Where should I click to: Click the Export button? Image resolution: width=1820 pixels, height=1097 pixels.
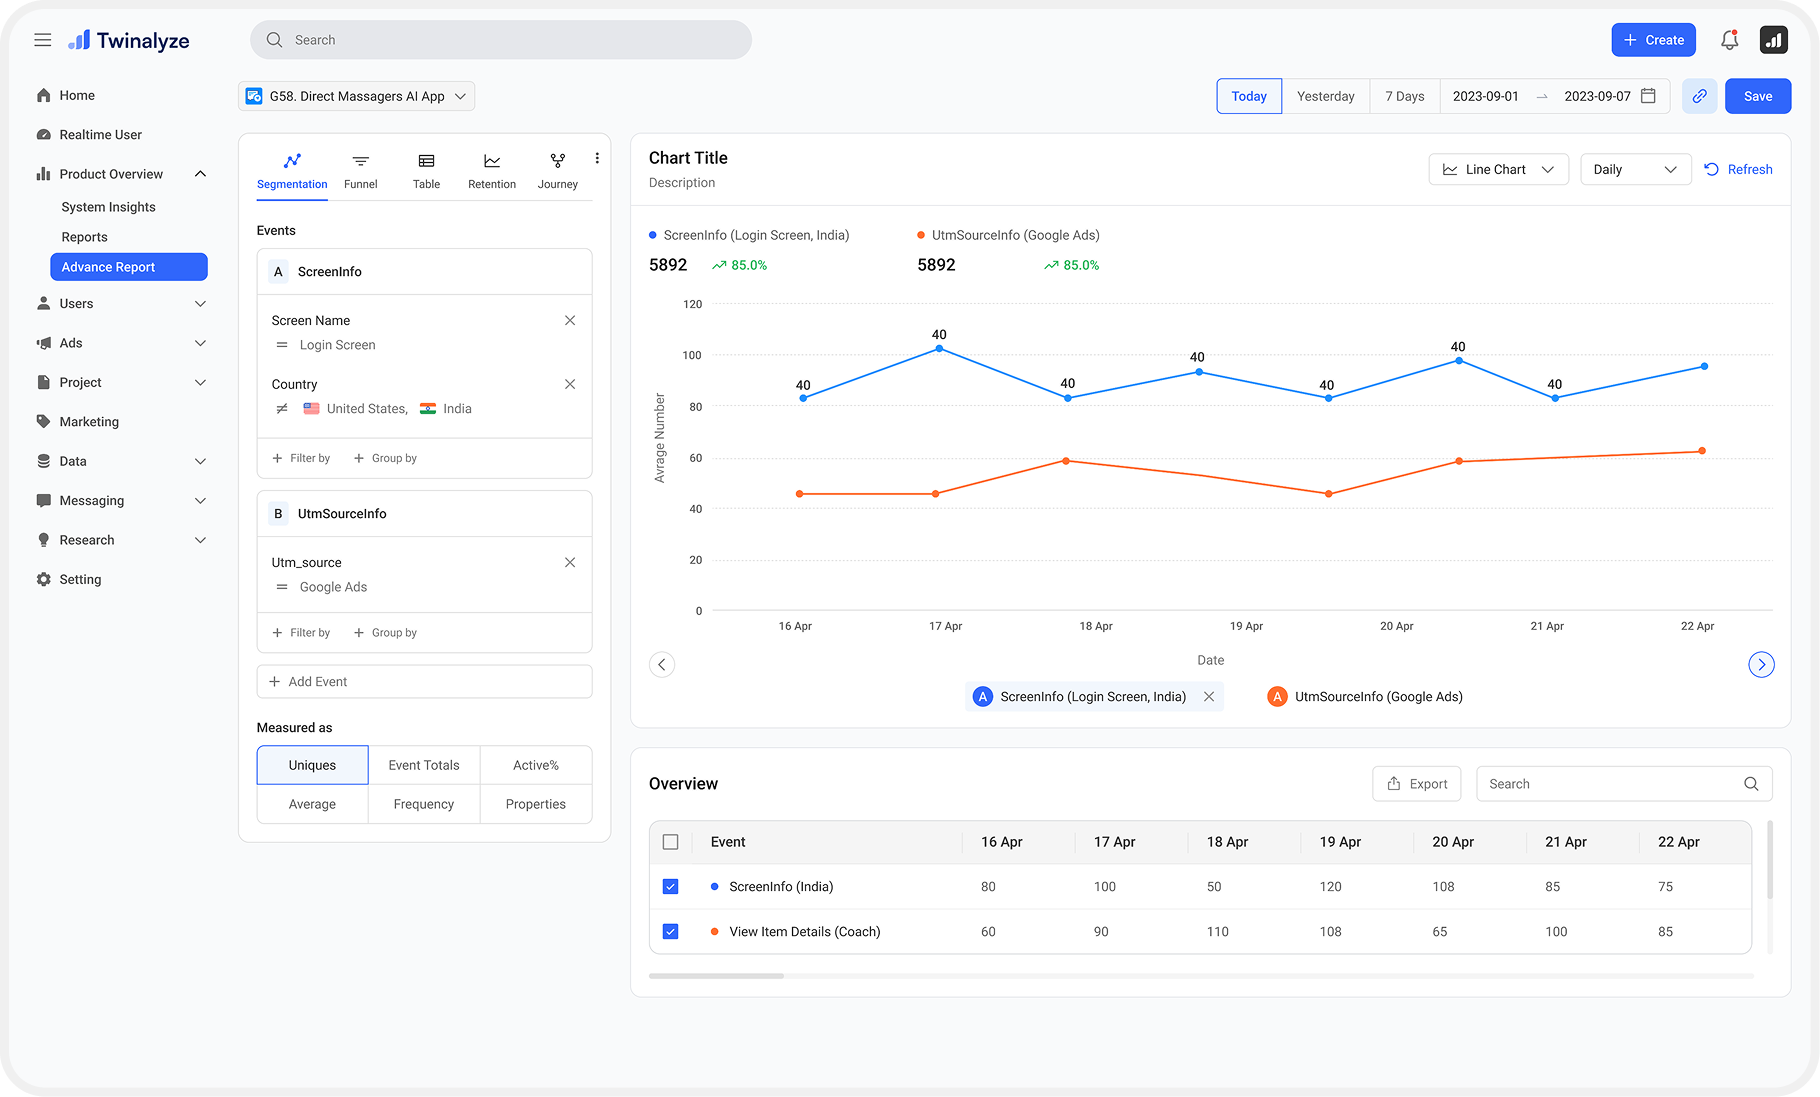1417,784
